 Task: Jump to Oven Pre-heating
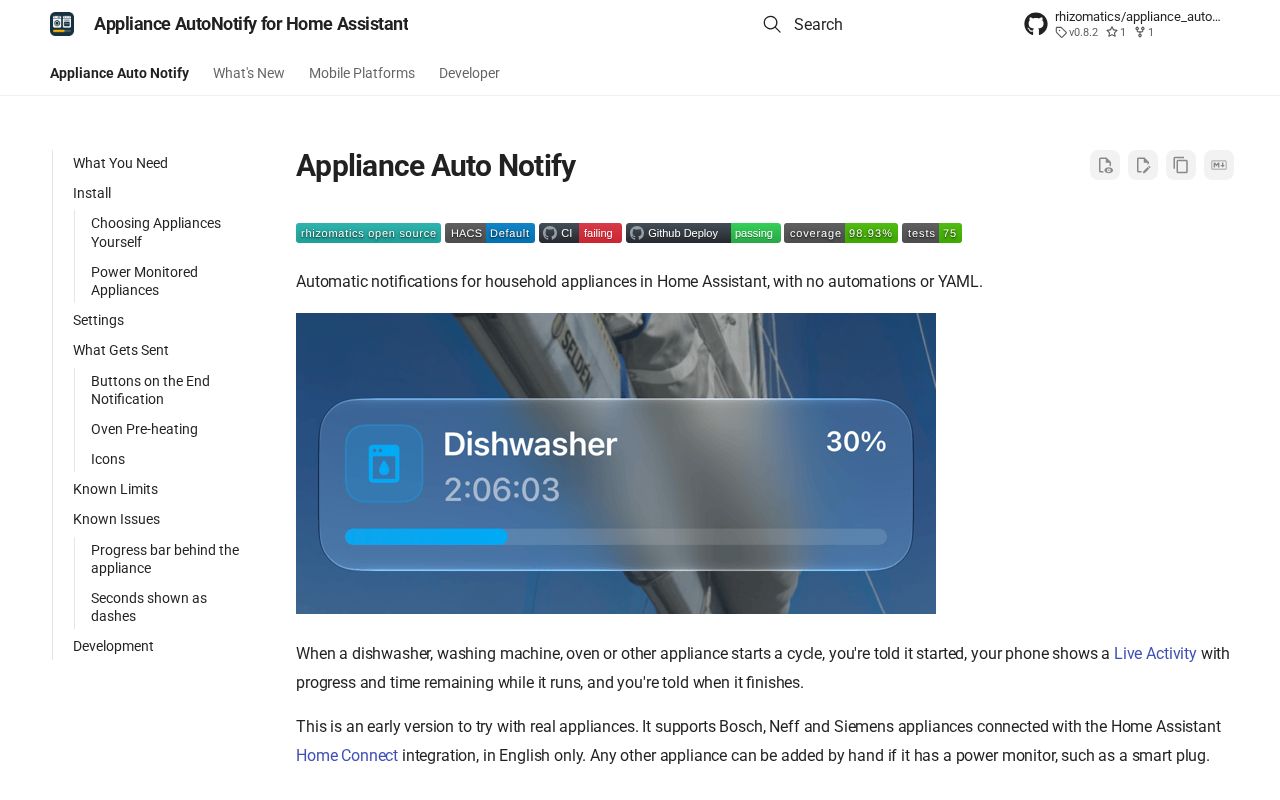point(144,429)
